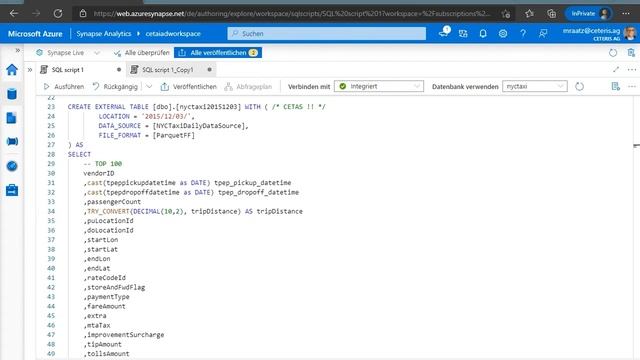Open the Home hub icon

12,70
